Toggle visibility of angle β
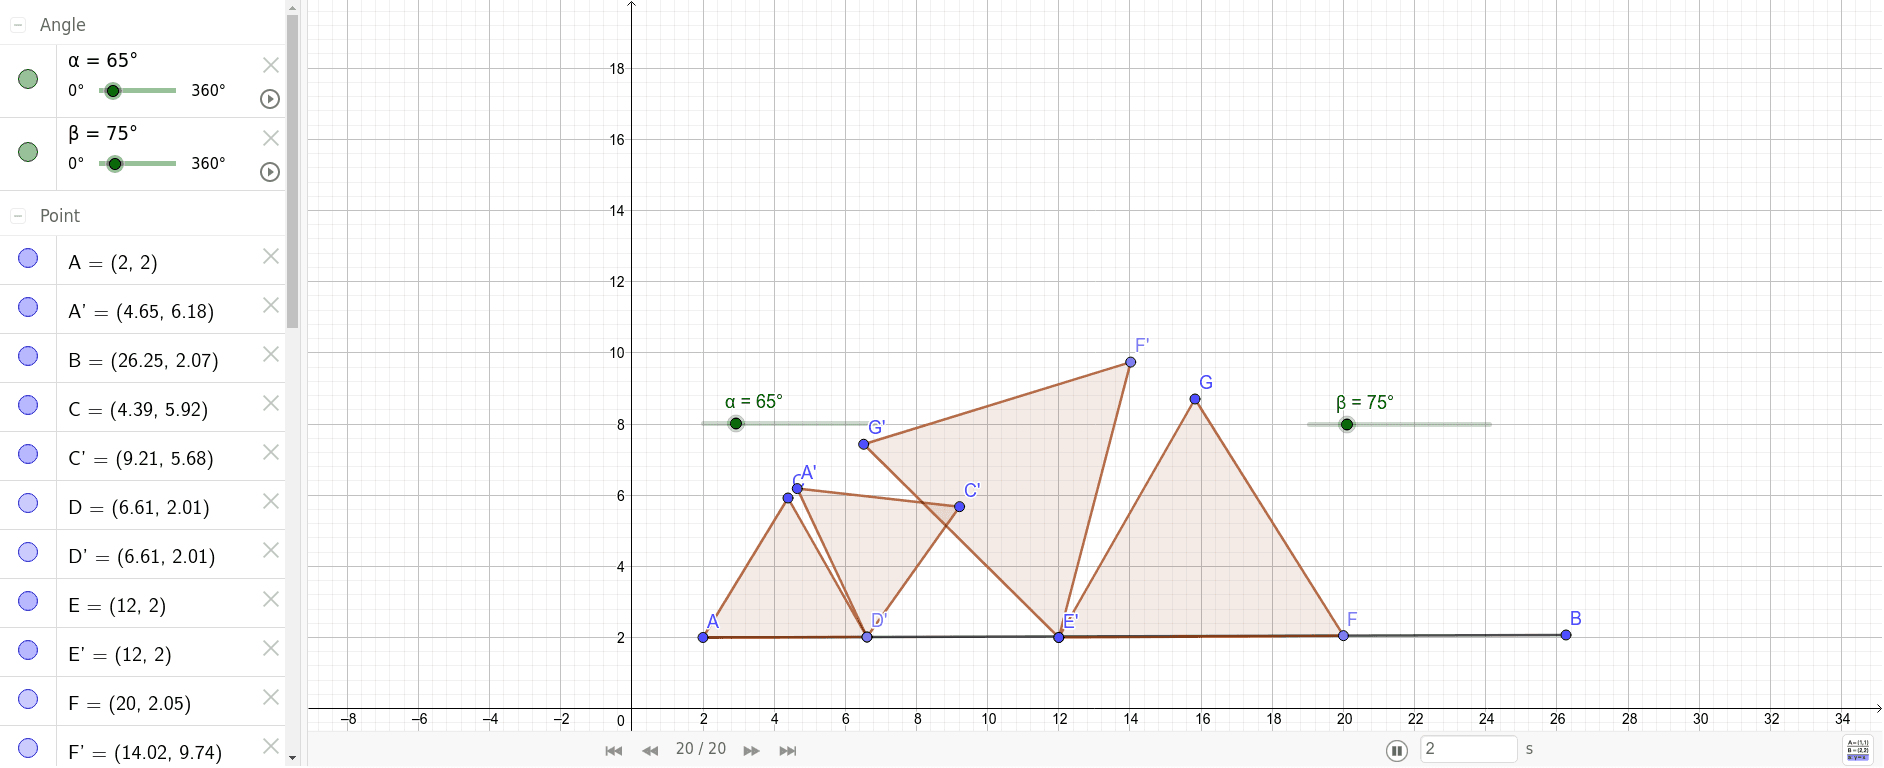The height and width of the screenshot is (768, 1884). coord(28,152)
